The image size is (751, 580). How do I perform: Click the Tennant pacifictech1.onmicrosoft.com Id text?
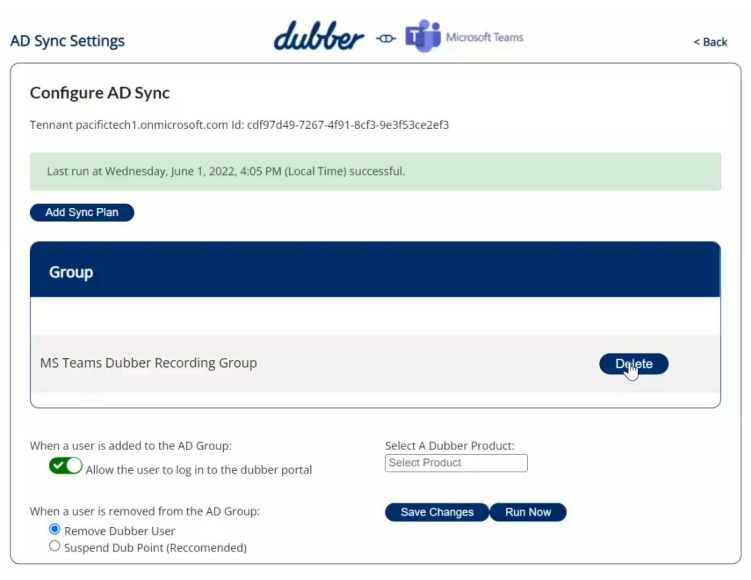(239, 125)
